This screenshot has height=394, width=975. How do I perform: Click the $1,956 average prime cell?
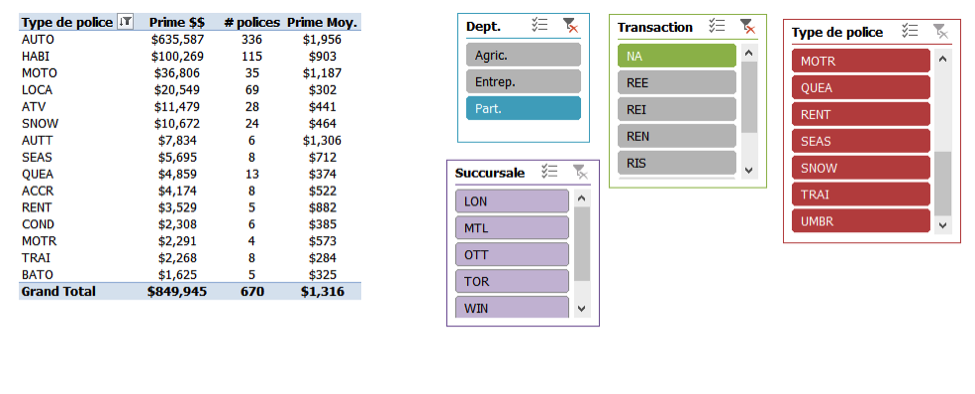322,40
